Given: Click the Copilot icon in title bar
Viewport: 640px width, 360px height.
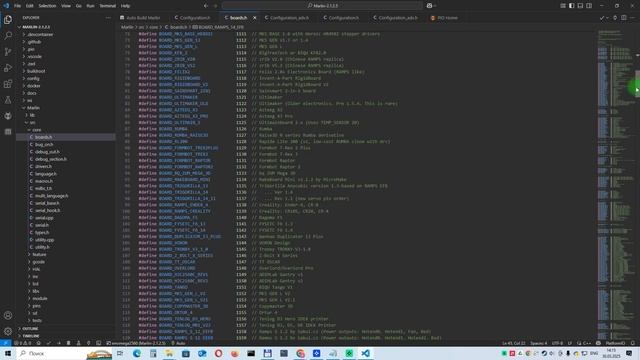Looking at the screenshot, I should click(x=429, y=6).
